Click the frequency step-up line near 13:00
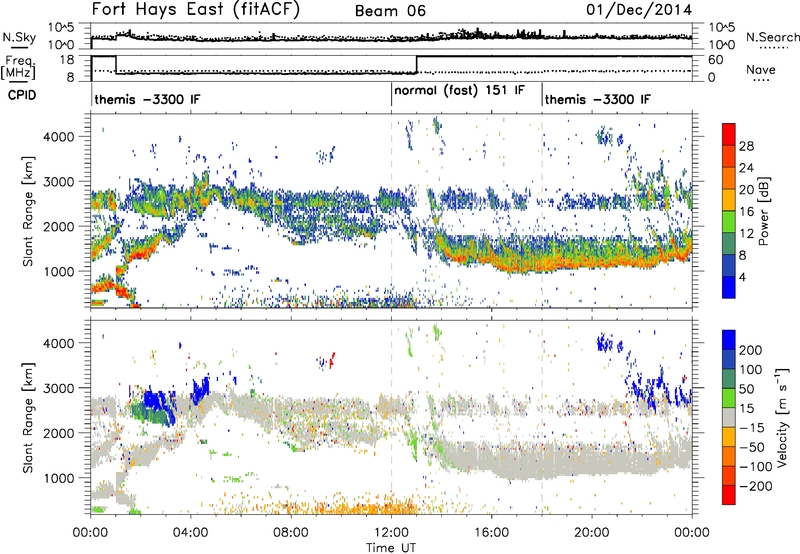800x554 pixels. 417,65
